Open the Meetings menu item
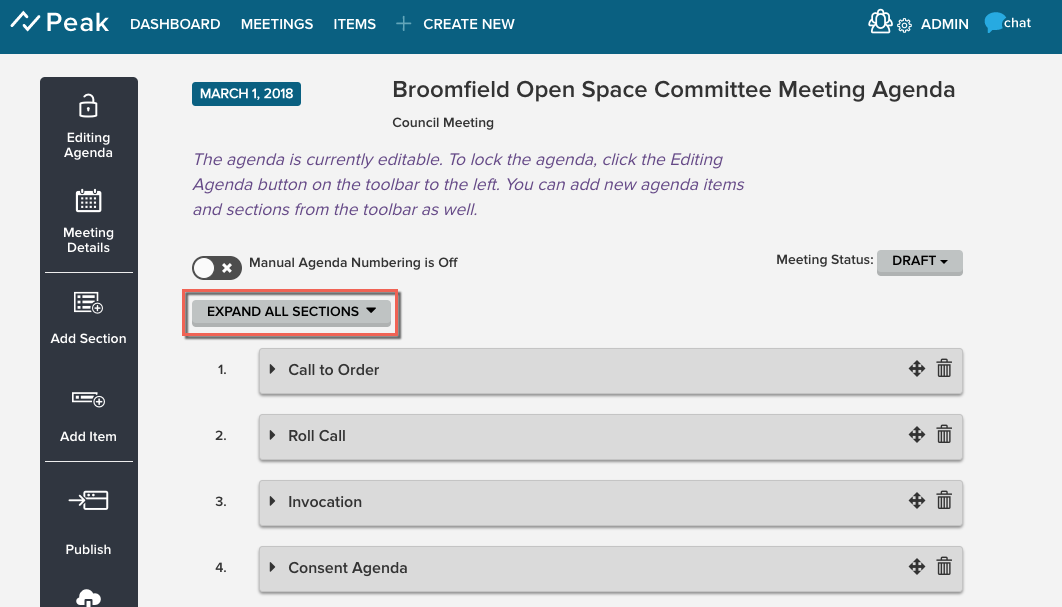The image size is (1062, 607). (x=277, y=24)
